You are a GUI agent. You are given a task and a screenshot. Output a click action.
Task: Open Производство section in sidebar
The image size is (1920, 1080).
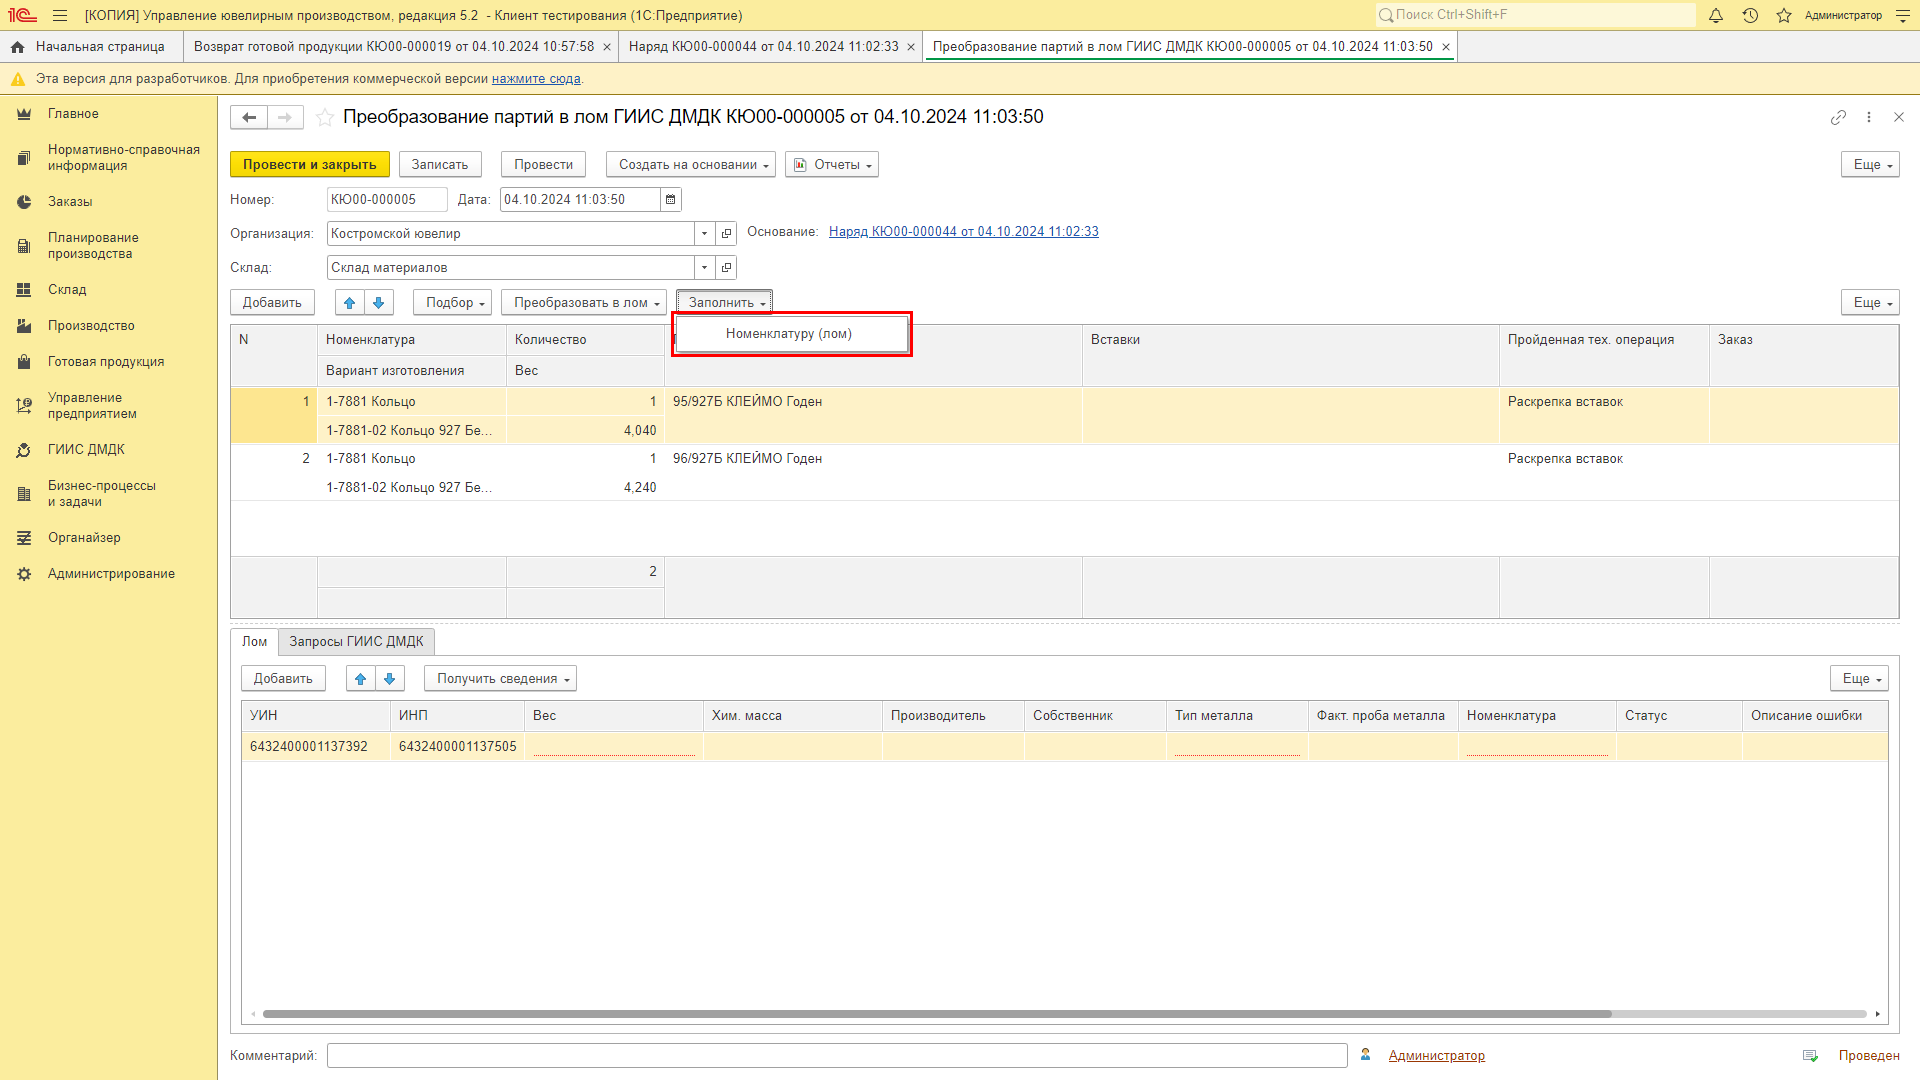coord(91,326)
